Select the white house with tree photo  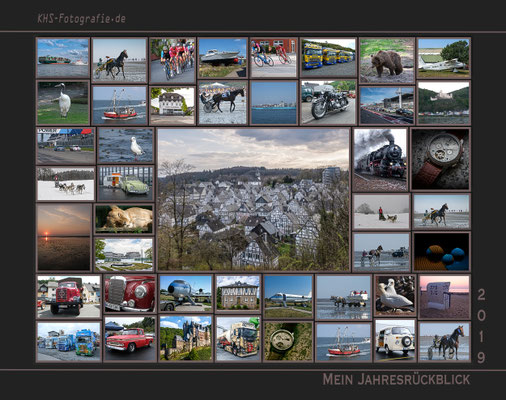(172, 106)
